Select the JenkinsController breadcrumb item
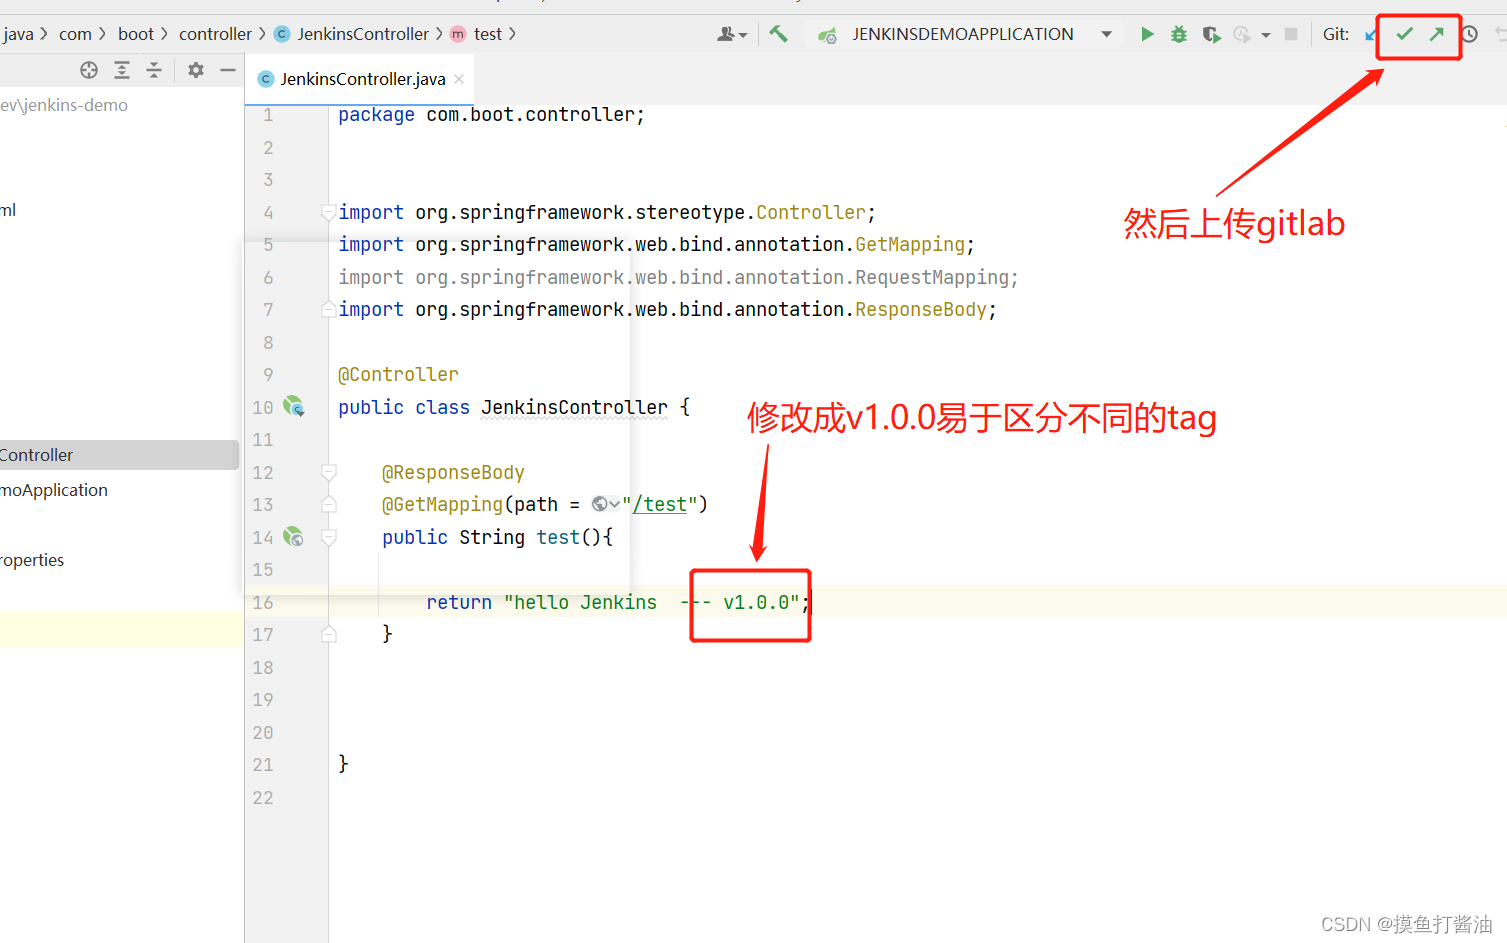Viewport: 1507px width, 943px height. (x=363, y=34)
